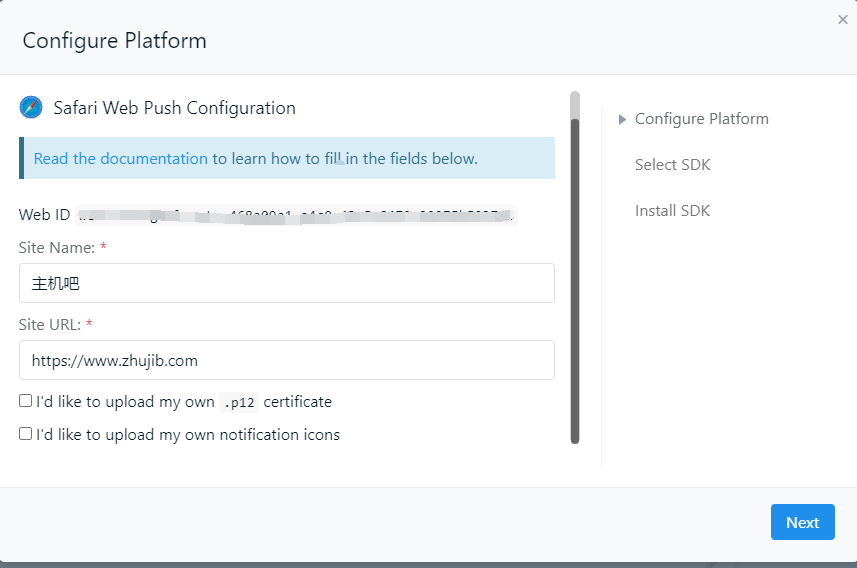This screenshot has height=568, width=857.
Task: Click the Next button
Action: pyautogui.click(x=802, y=522)
